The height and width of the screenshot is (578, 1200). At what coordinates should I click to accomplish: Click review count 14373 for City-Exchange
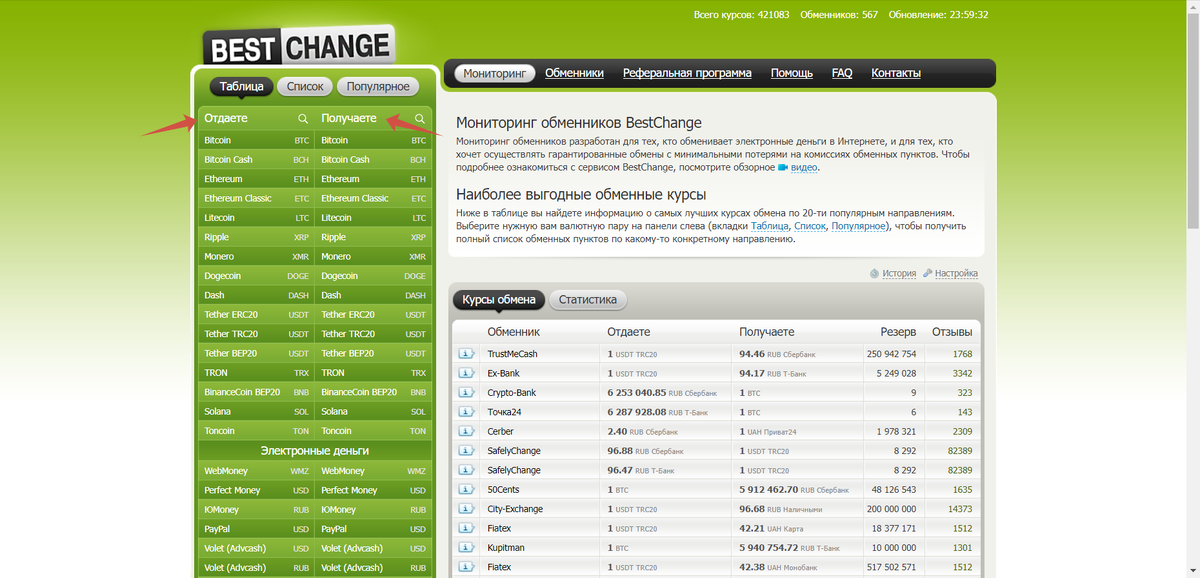[960, 509]
